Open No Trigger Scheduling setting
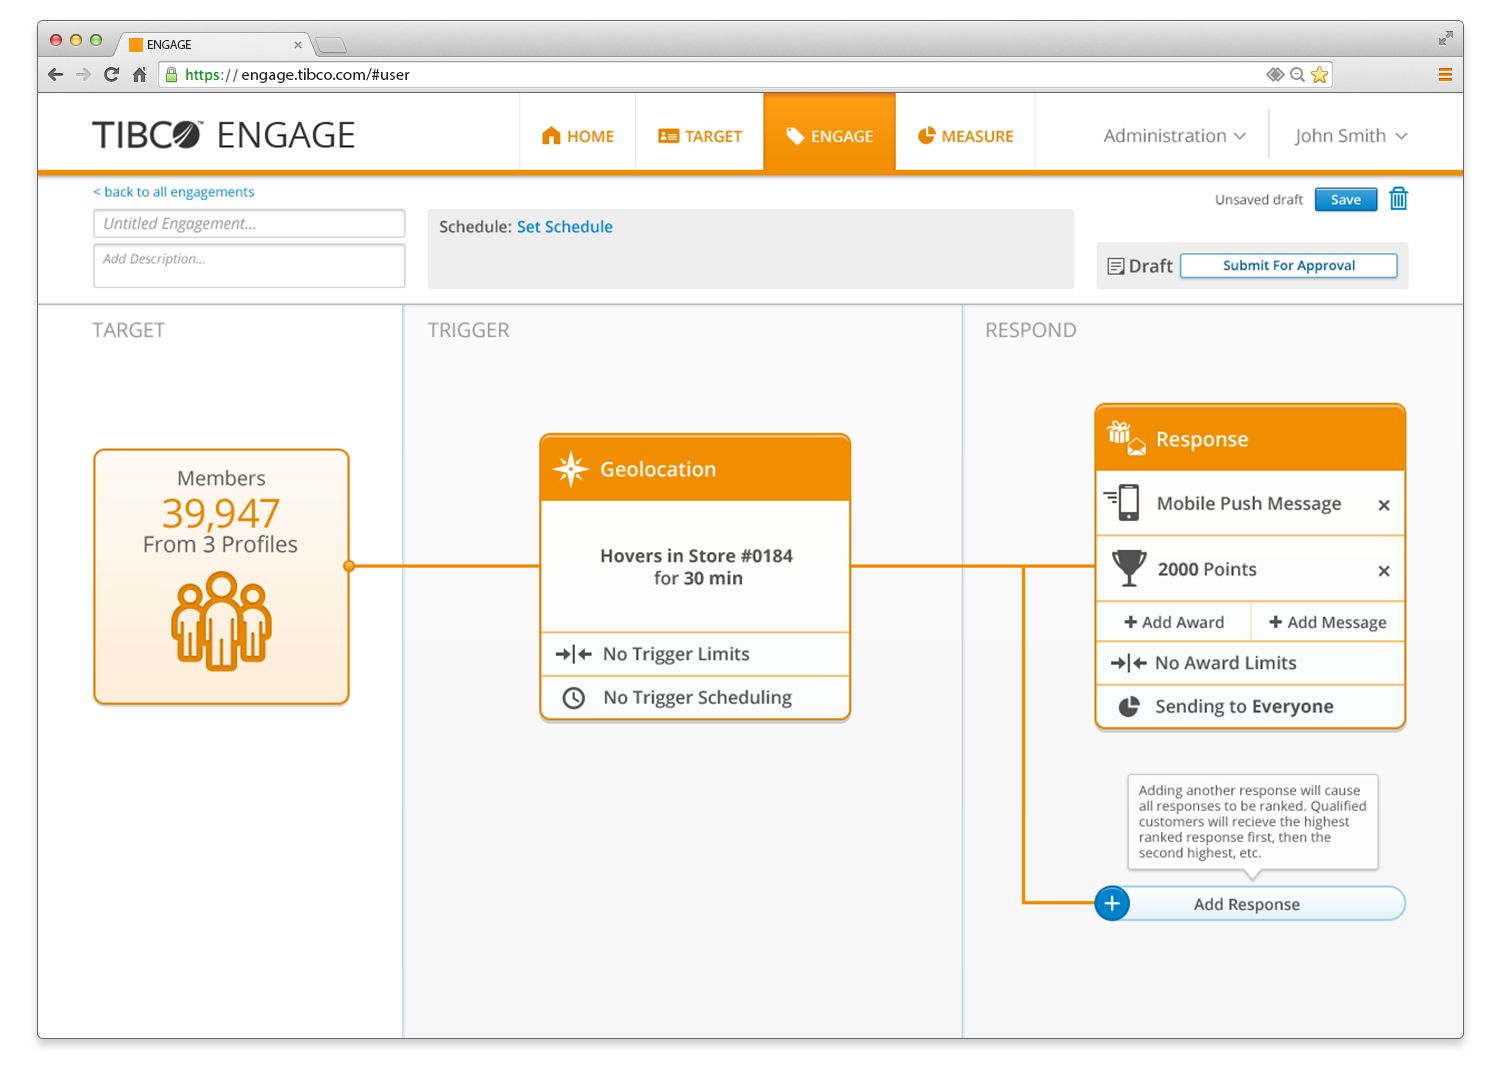Screen dimensions: 1500x1070 (695, 698)
